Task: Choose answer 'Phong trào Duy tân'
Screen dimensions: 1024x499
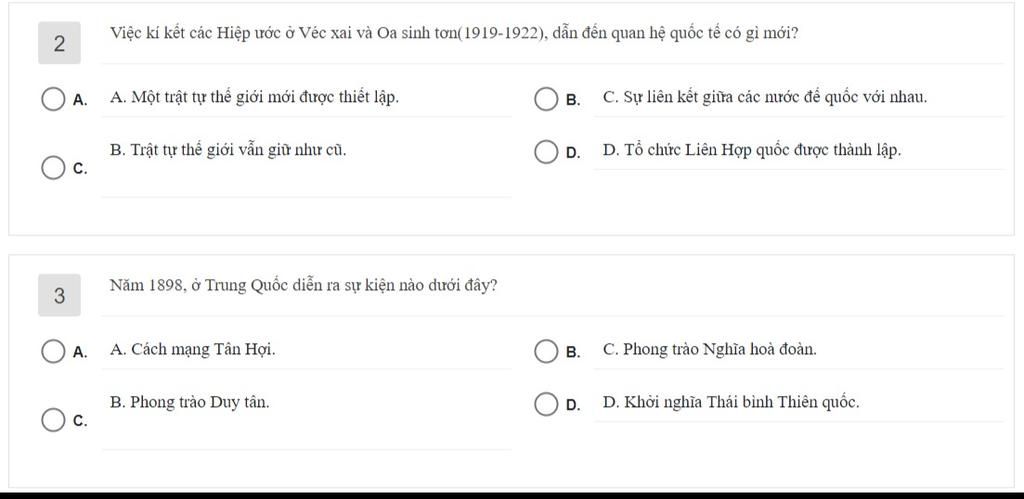Action: tap(189, 402)
